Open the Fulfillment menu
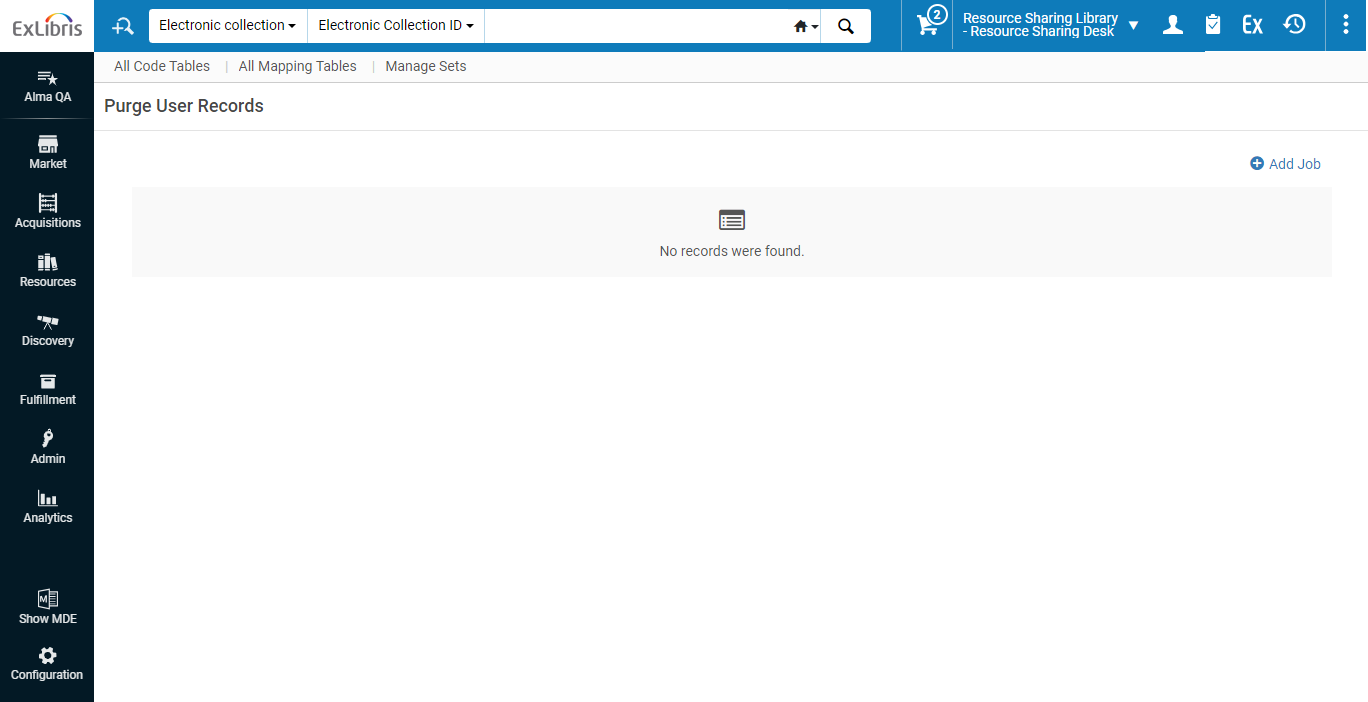 [47, 388]
